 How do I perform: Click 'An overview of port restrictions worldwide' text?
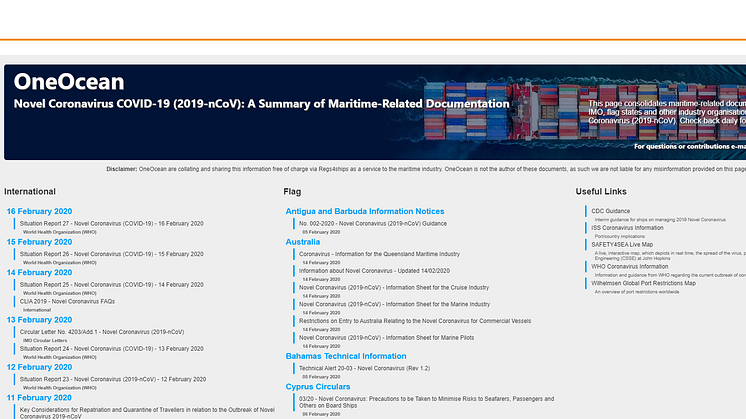point(637,292)
